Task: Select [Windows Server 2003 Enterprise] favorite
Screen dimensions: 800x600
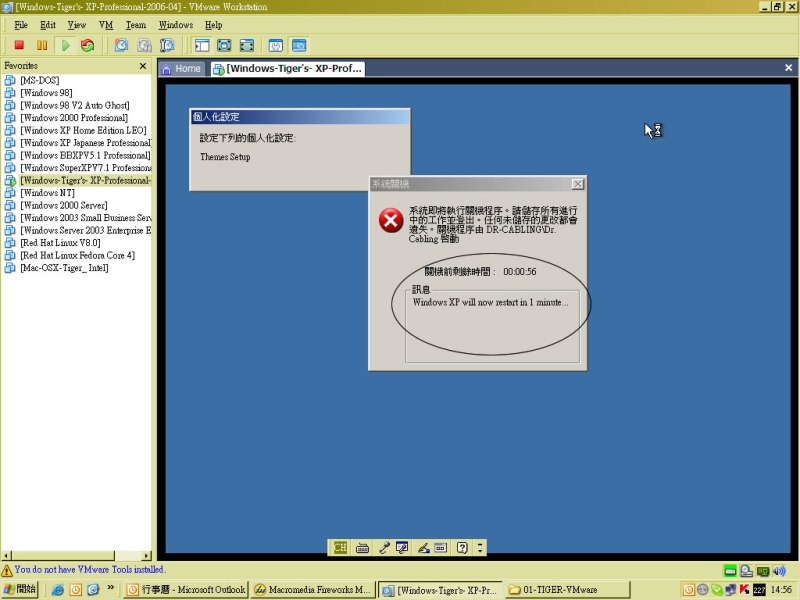Action: tap(85, 230)
